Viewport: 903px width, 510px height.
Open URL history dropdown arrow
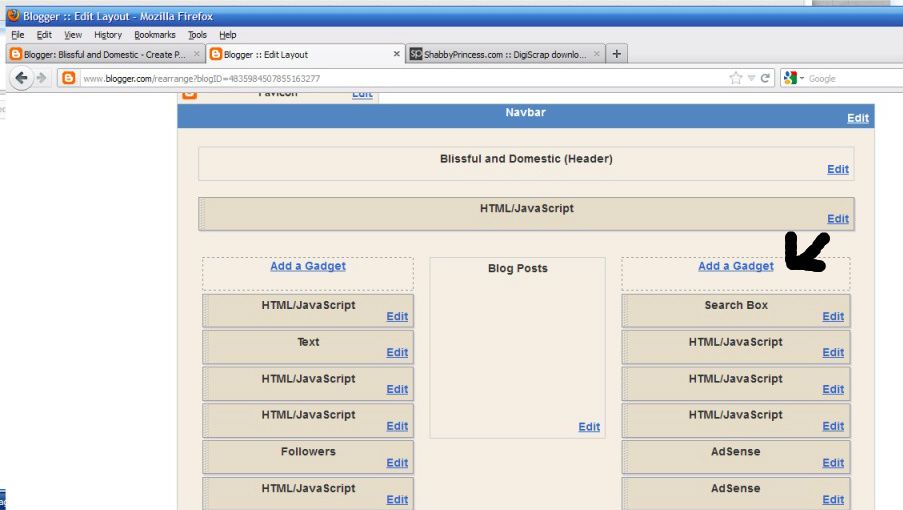(x=751, y=78)
